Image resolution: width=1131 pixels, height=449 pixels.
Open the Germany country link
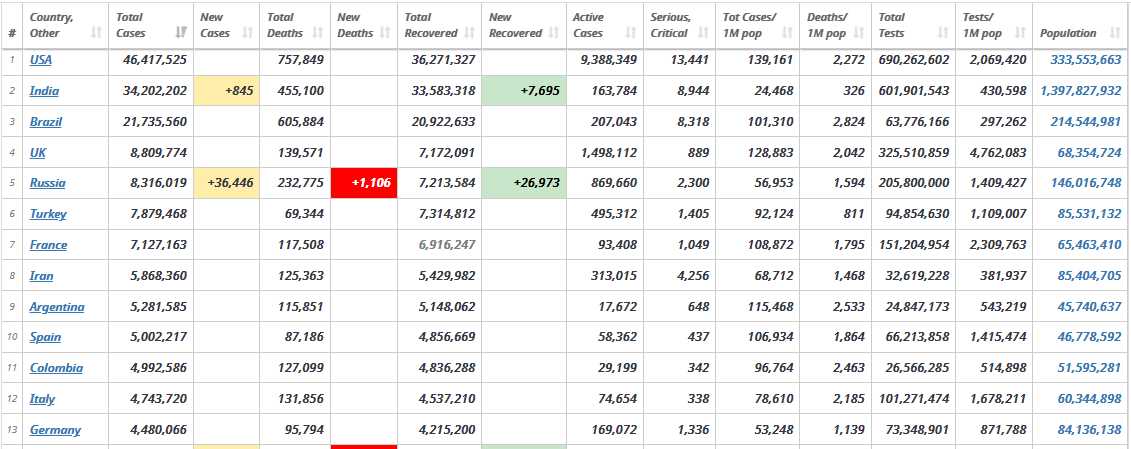[55, 430]
